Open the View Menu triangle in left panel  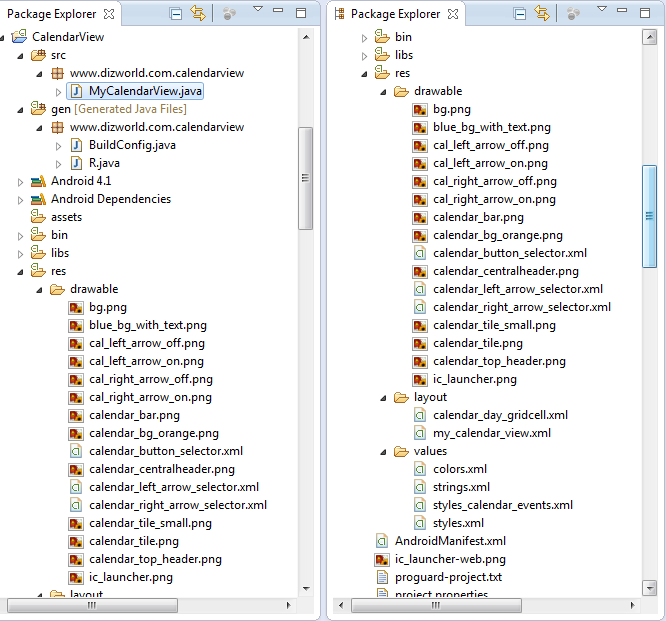[258, 8]
